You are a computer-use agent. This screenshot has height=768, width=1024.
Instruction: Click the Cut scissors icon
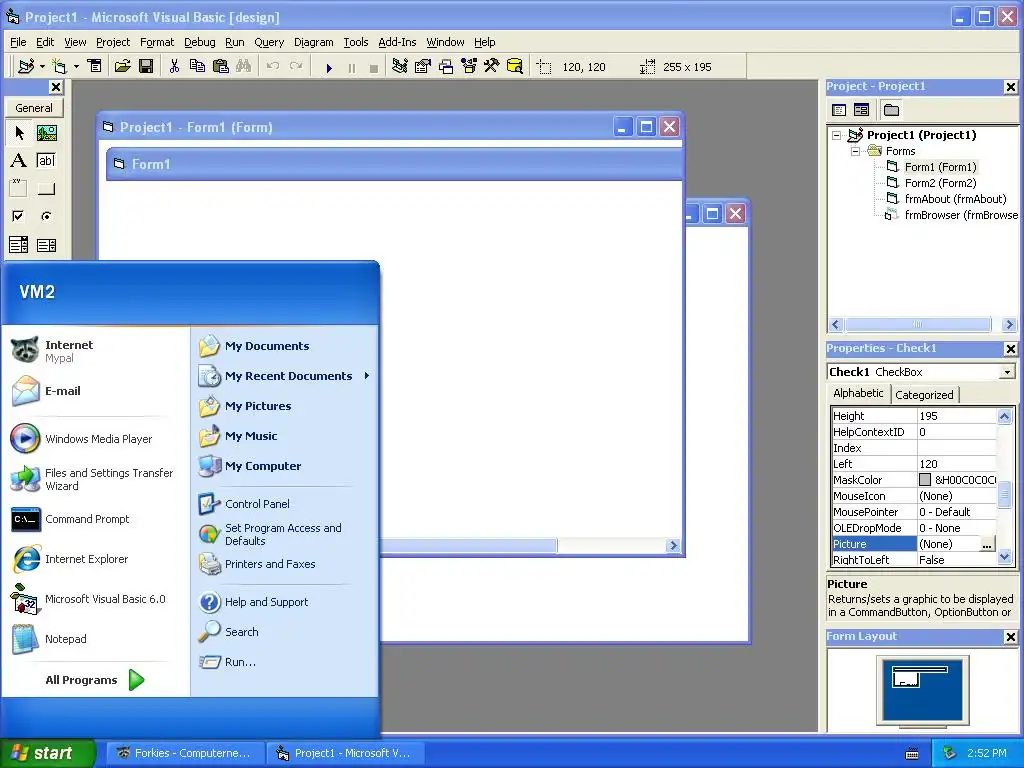point(174,67)
